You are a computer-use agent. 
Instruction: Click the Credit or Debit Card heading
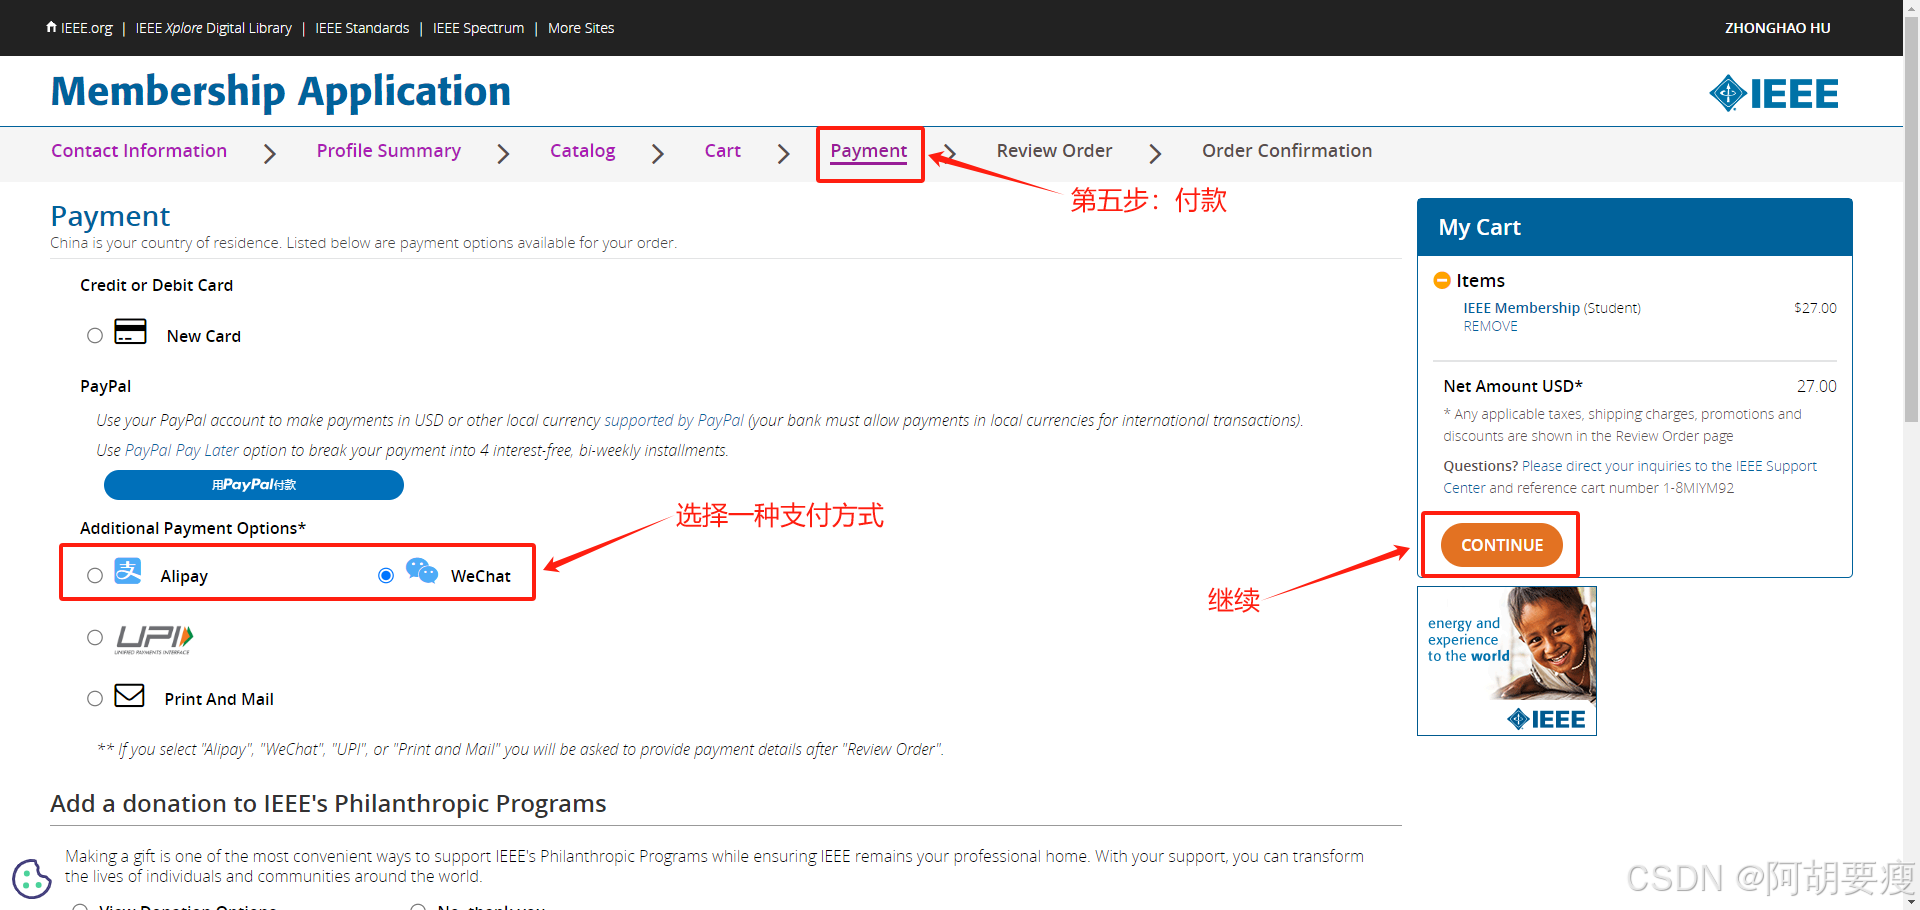click(157, 285)
